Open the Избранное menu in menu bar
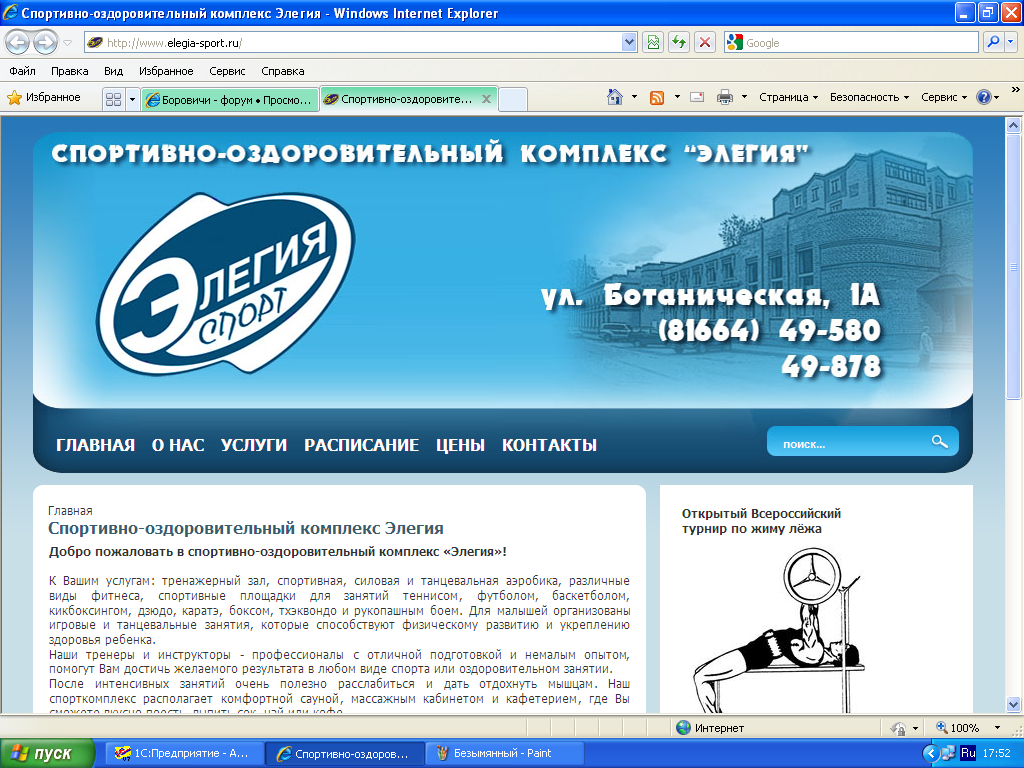The image size is (1024, 768). 166,71
